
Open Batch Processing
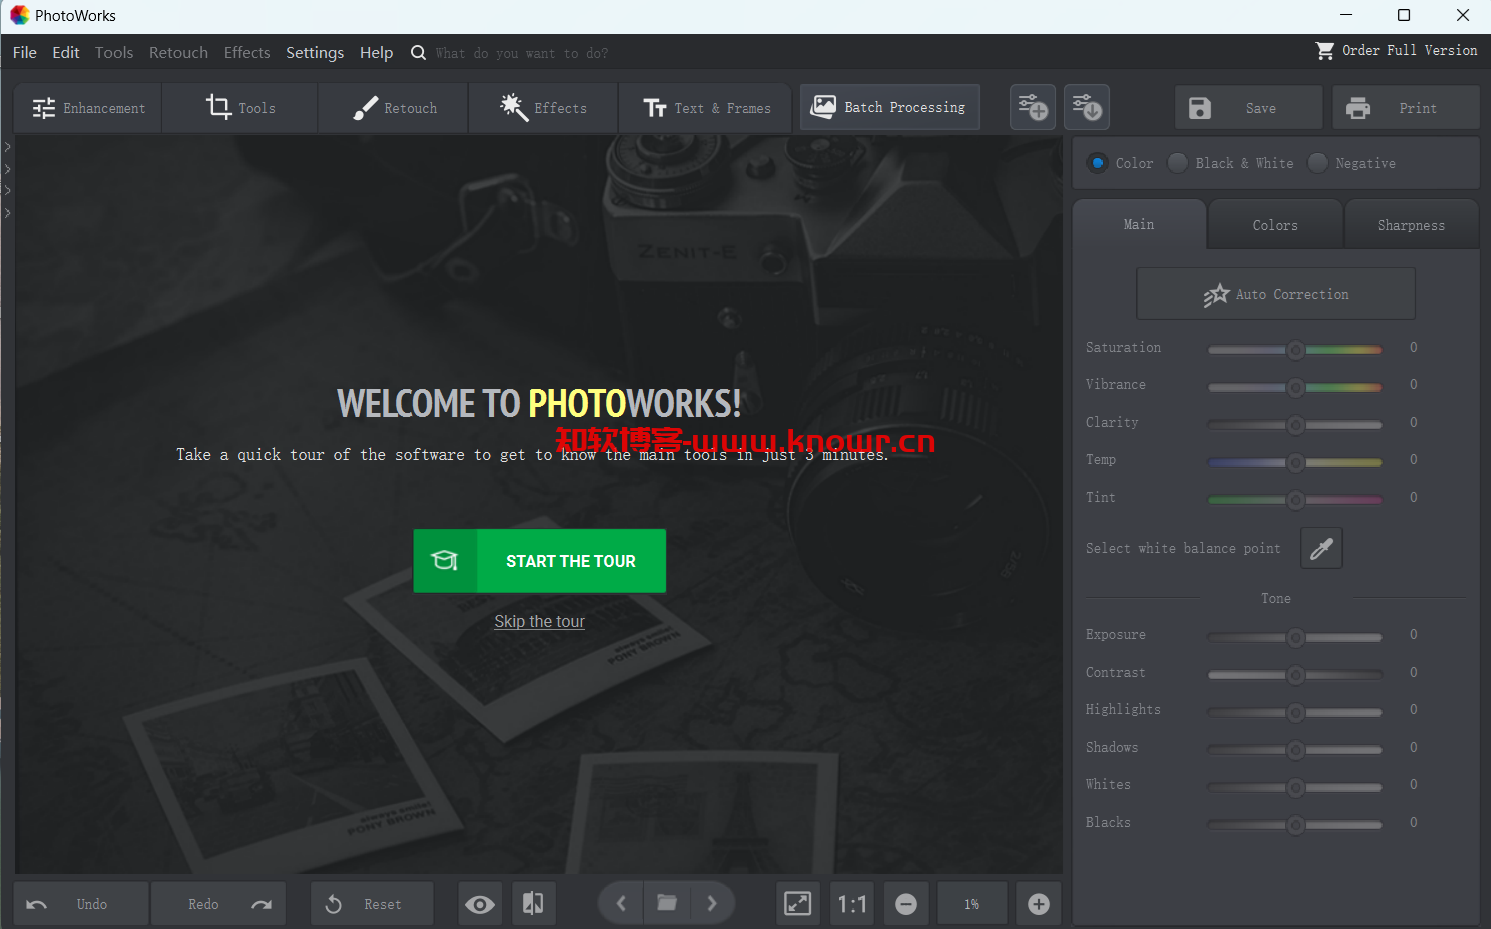pos(889,107)
